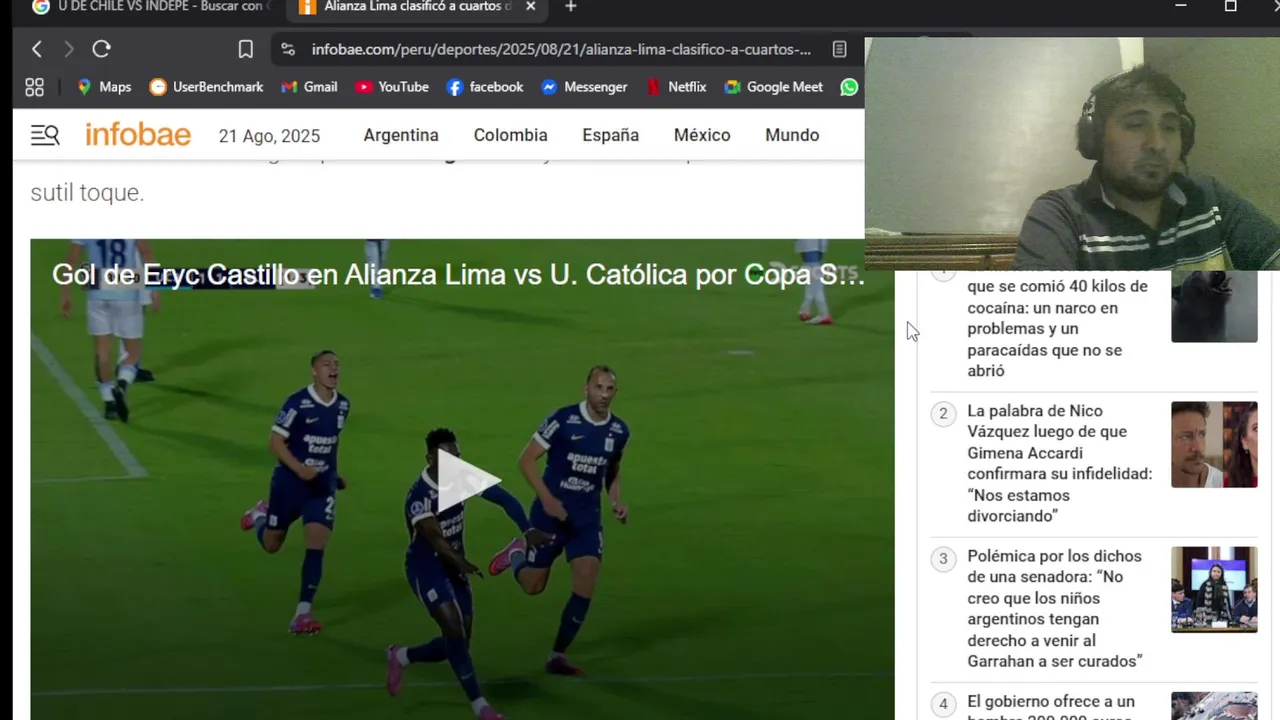
Task: Open the Maps bookmark
Action: (104, 87)
